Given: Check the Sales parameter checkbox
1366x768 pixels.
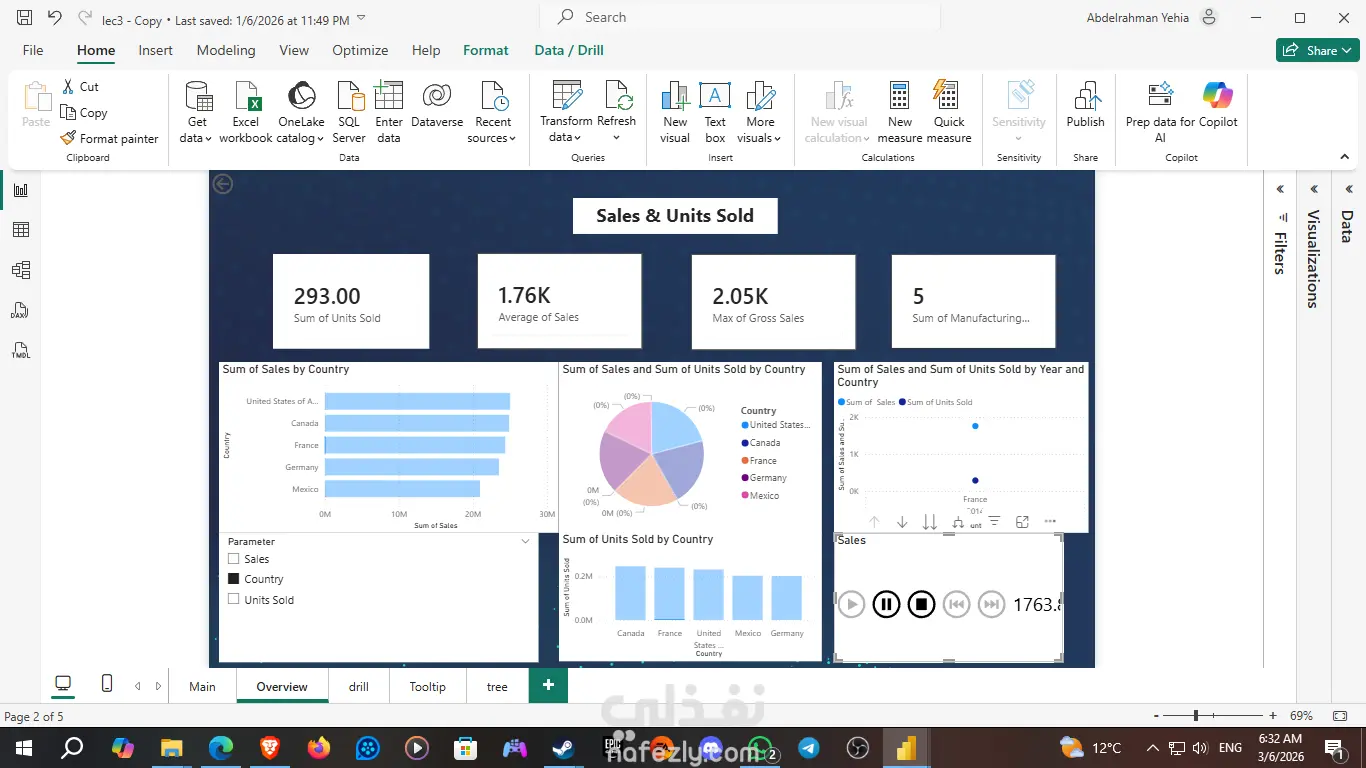Looking at the screenshot, I should [234, 560].
